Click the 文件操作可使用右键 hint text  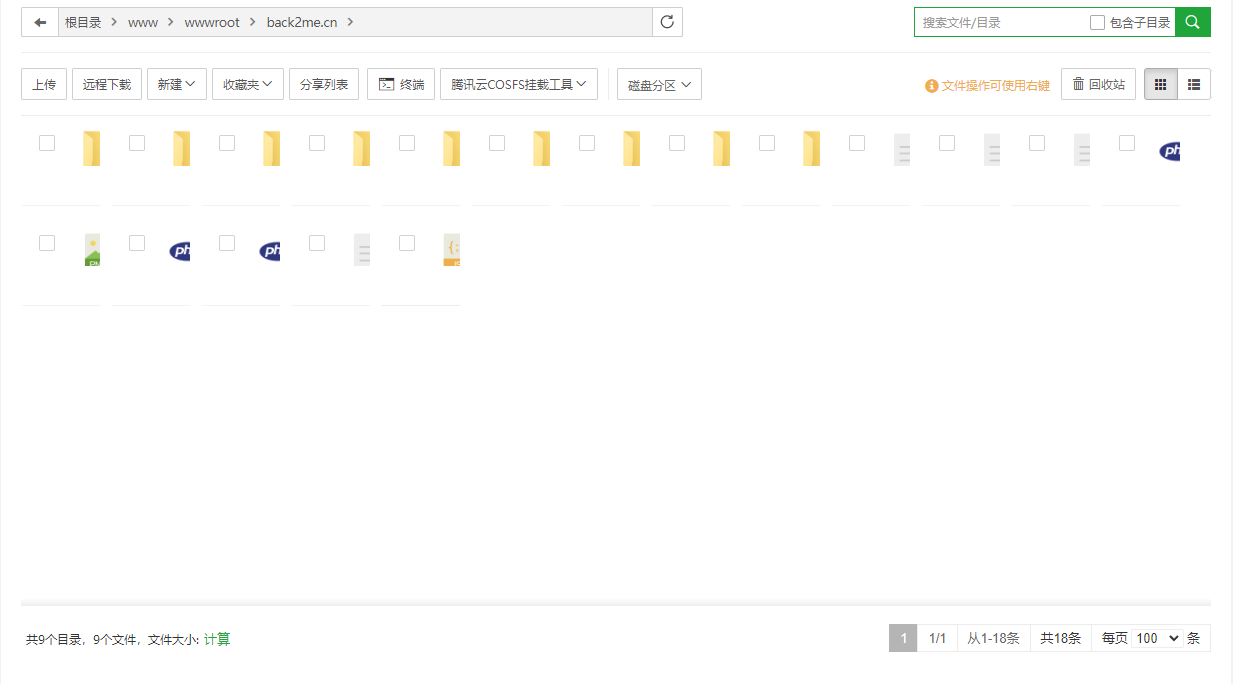click(x=996, y=86)
